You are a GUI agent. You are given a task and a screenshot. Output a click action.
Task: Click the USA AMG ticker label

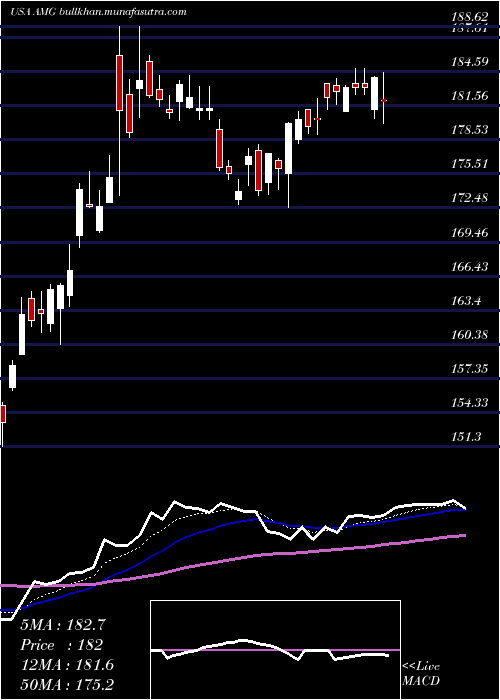(x=34, y=12)
